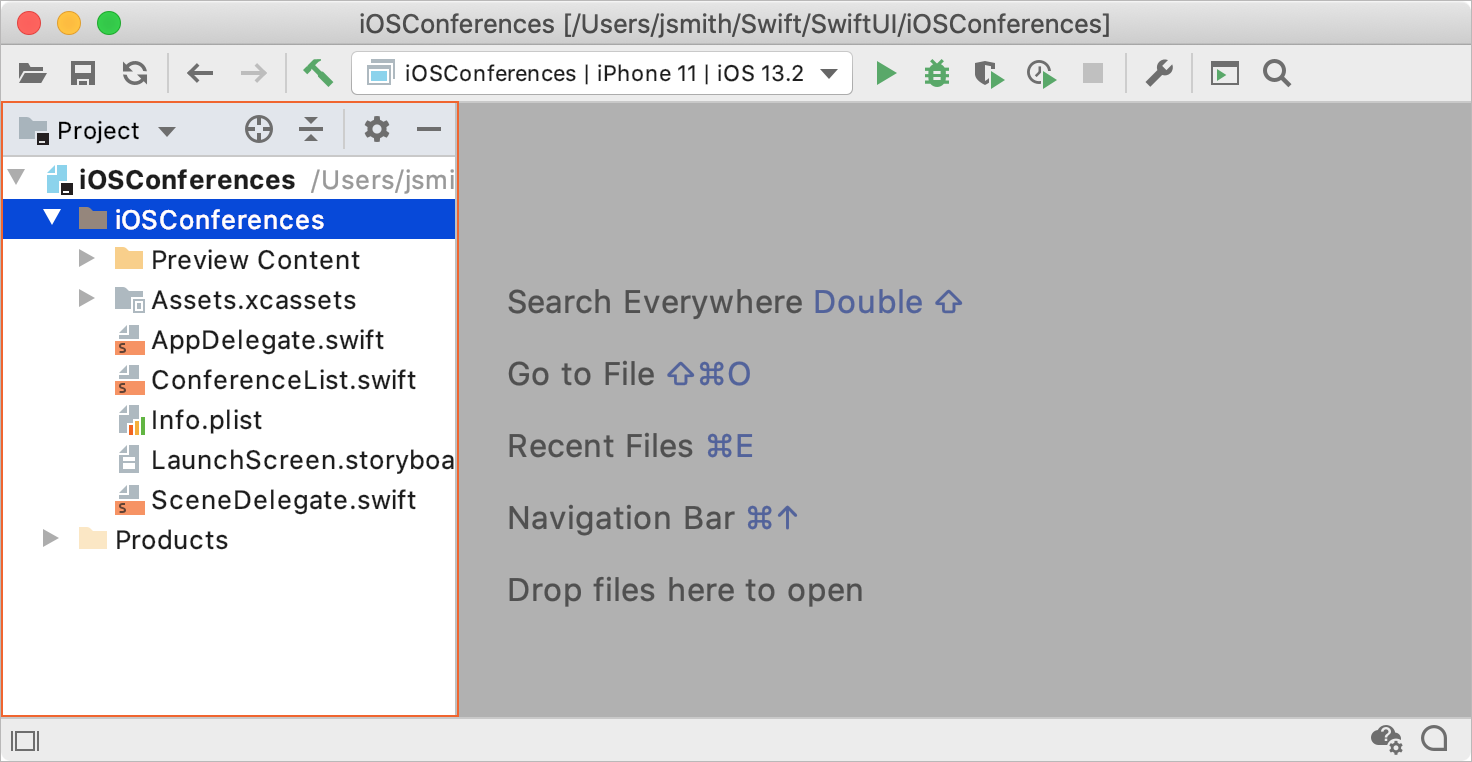Click the Search magnifier icon in the toolbar
This screenshot has height=762, width=1472.
[1277, 74]
